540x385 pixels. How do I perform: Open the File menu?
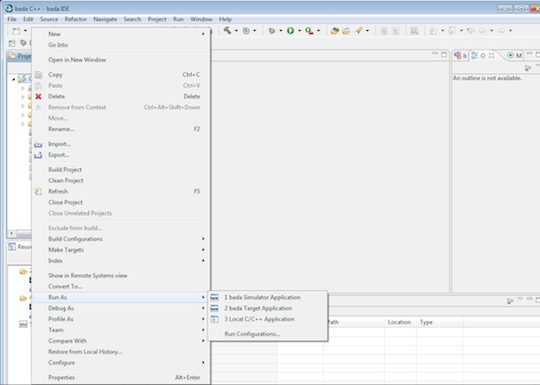(12, 19)
